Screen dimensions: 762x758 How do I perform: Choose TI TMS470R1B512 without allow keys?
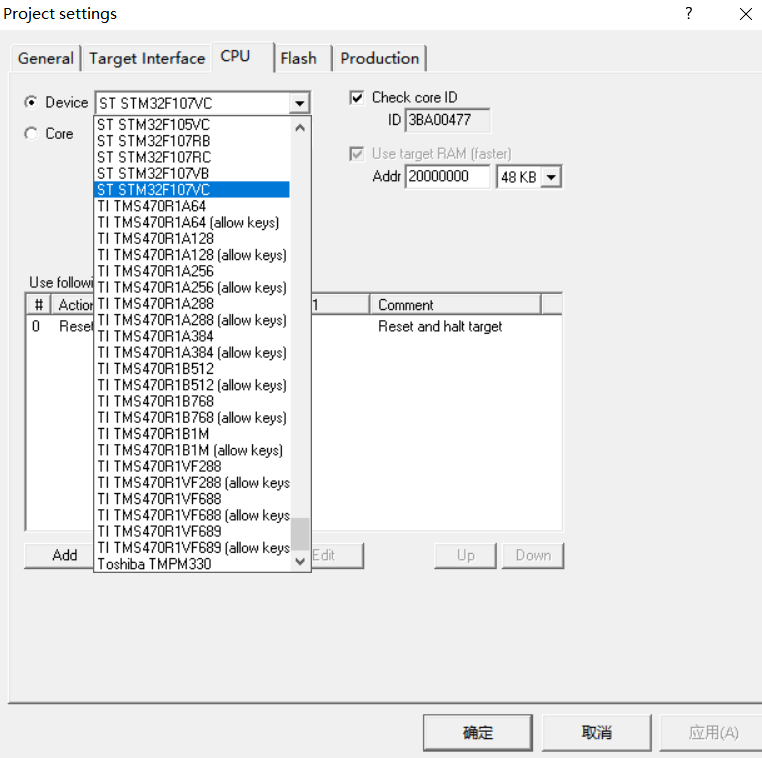(x=192, y=369)
